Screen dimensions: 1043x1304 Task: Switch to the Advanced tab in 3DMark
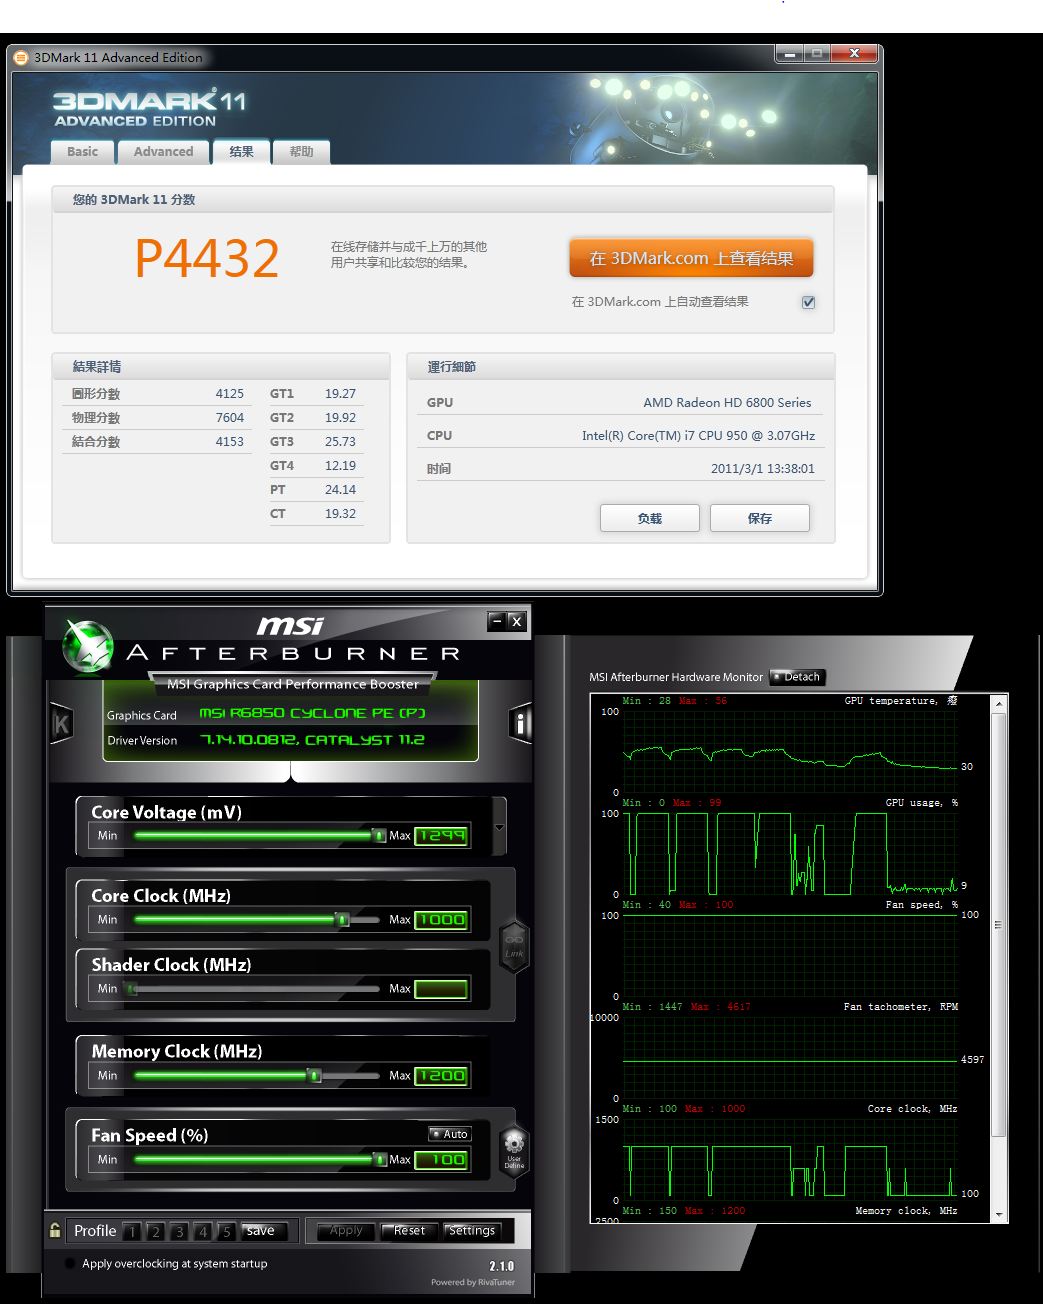(163, 151)
